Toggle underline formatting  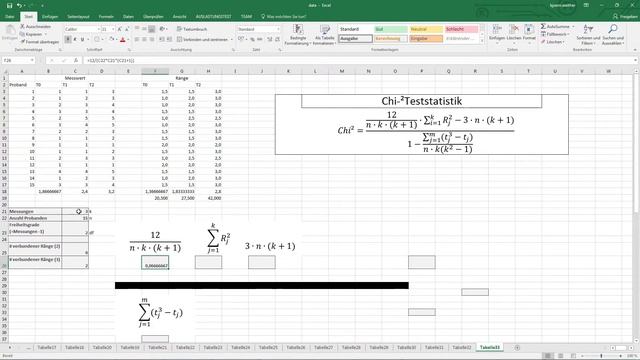(x=82, y=40)
